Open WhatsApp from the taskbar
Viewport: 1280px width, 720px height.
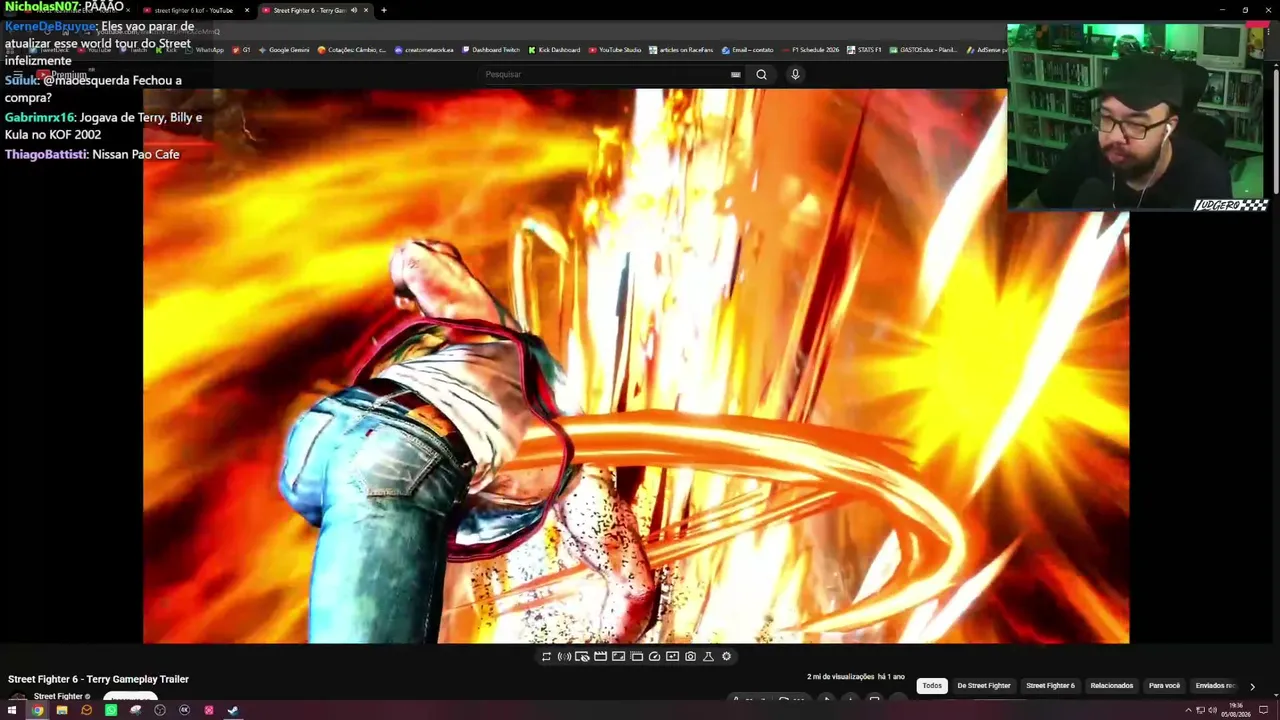point(111,711)
